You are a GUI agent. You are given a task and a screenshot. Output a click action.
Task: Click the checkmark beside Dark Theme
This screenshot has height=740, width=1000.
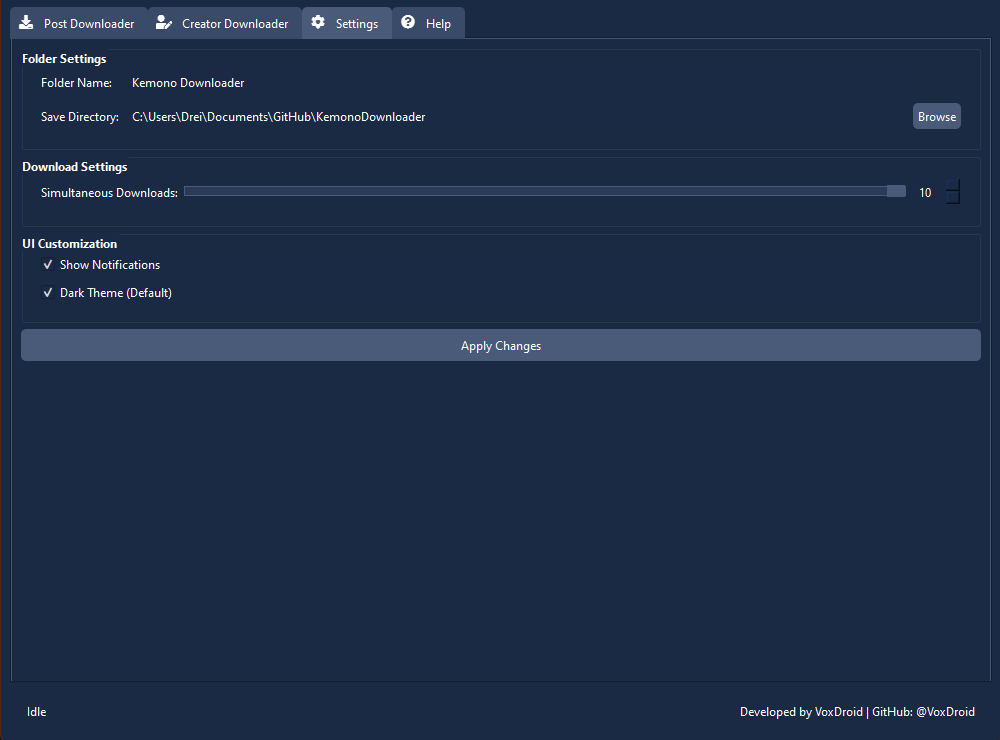tap(47, 292)
